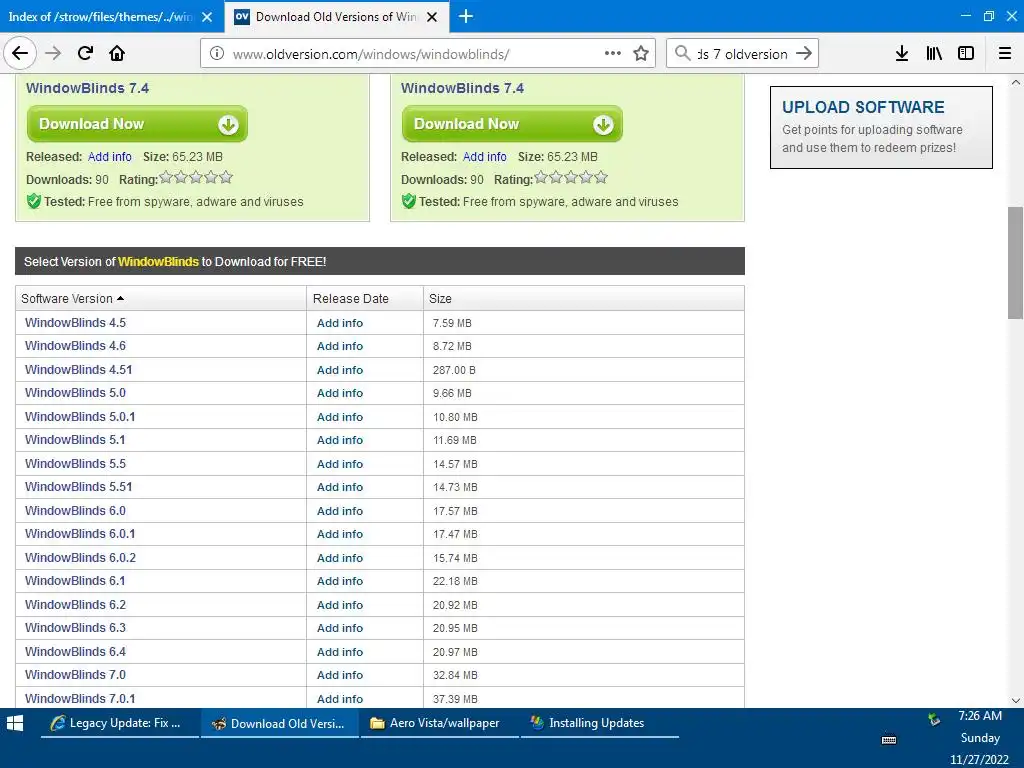Open the Firefox hamburger menu

point(1005,54)
